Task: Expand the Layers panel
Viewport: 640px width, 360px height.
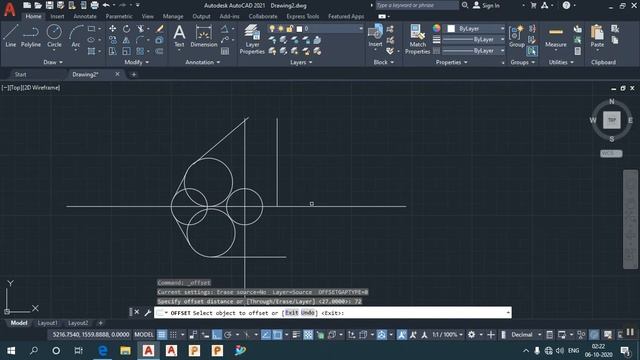Action: coord(301,62)
